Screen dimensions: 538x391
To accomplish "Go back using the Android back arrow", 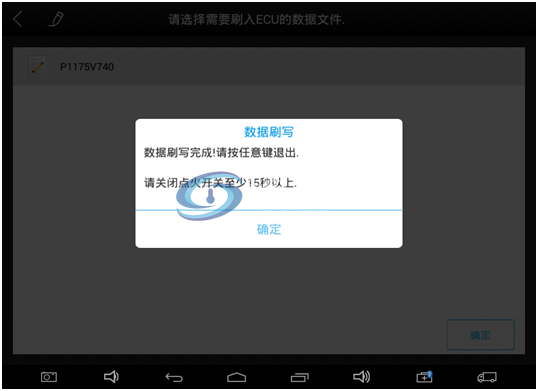I will (x=174, y=377).
